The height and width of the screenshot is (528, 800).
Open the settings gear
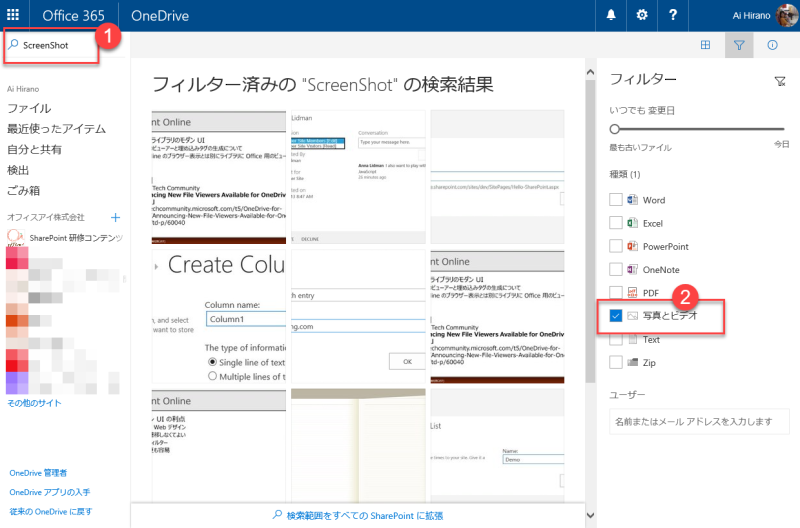(x=642, y=15)
